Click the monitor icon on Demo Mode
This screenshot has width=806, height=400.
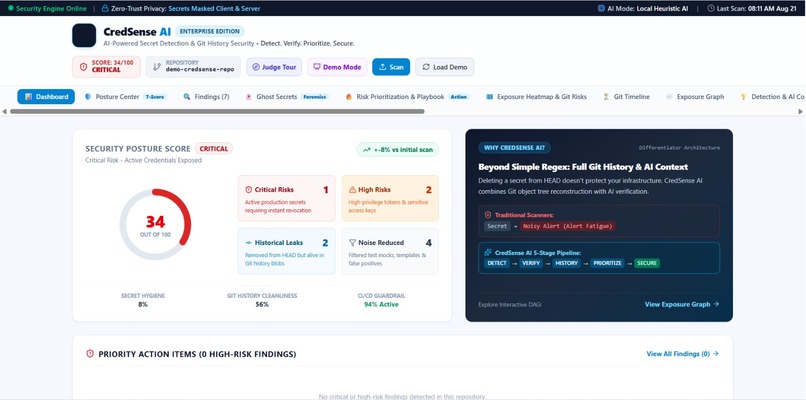(x=317, y=67)
